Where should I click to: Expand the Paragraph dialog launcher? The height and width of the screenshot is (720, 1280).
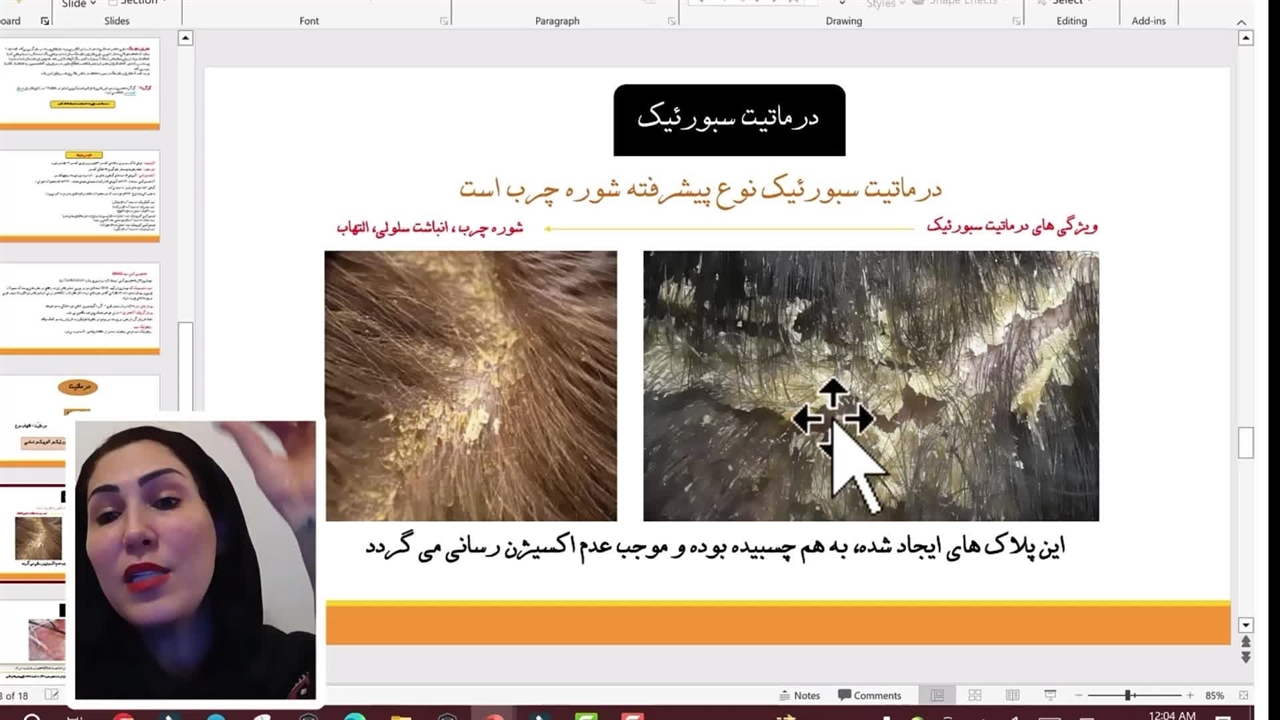click(x=671, y=21)
